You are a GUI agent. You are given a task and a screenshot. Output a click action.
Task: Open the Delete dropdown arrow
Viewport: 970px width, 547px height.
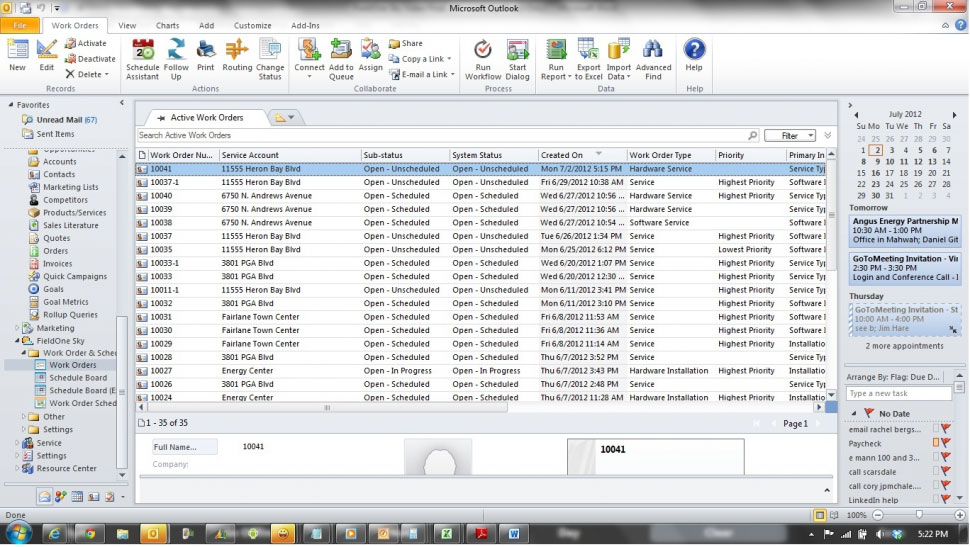(x=106, y=74)
